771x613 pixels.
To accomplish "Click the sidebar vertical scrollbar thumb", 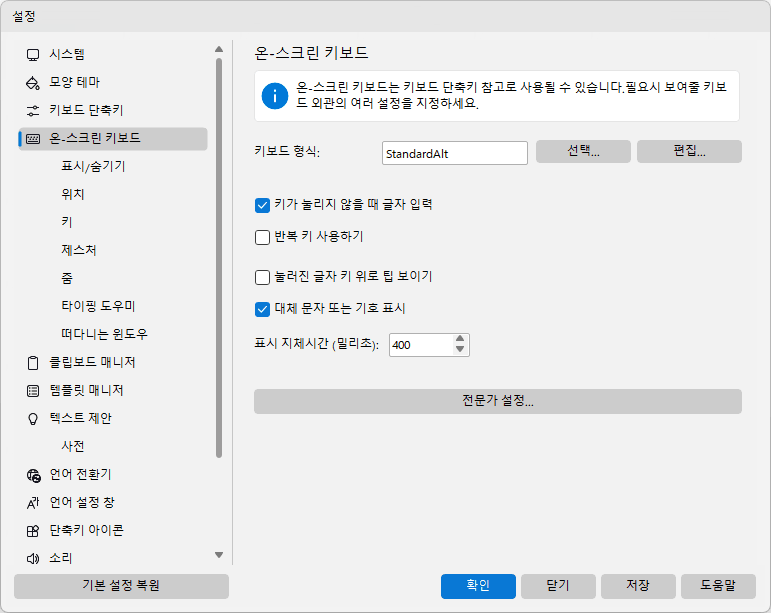I will (x=219, y=258).
